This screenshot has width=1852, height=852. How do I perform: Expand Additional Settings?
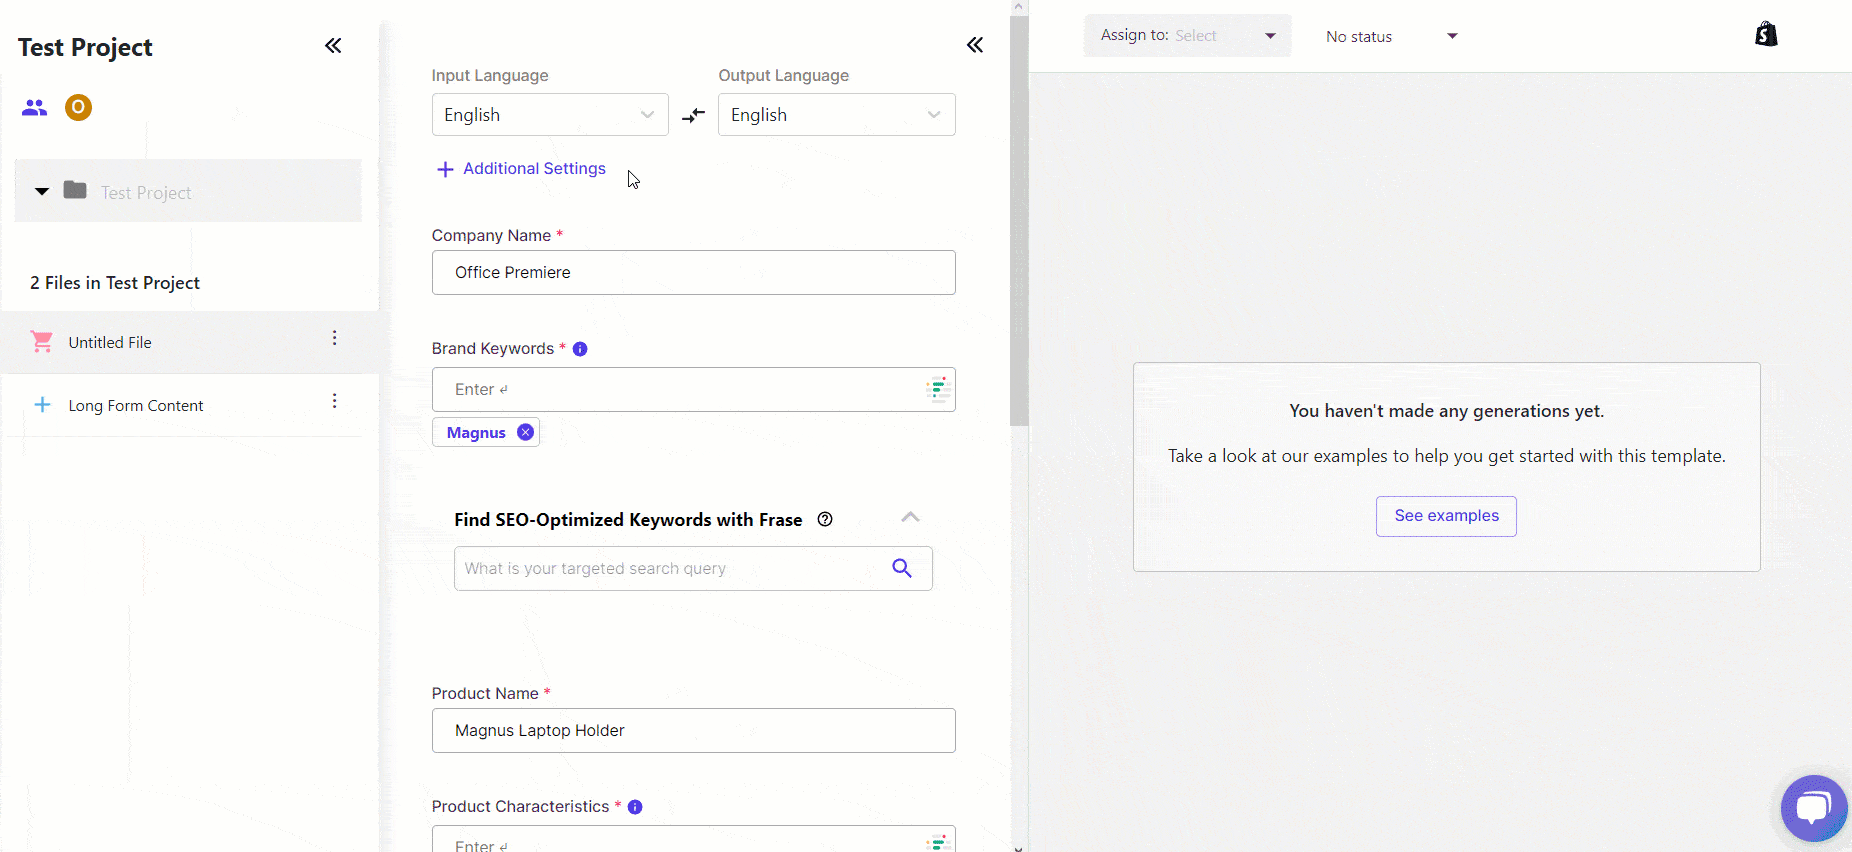point(521,169)
